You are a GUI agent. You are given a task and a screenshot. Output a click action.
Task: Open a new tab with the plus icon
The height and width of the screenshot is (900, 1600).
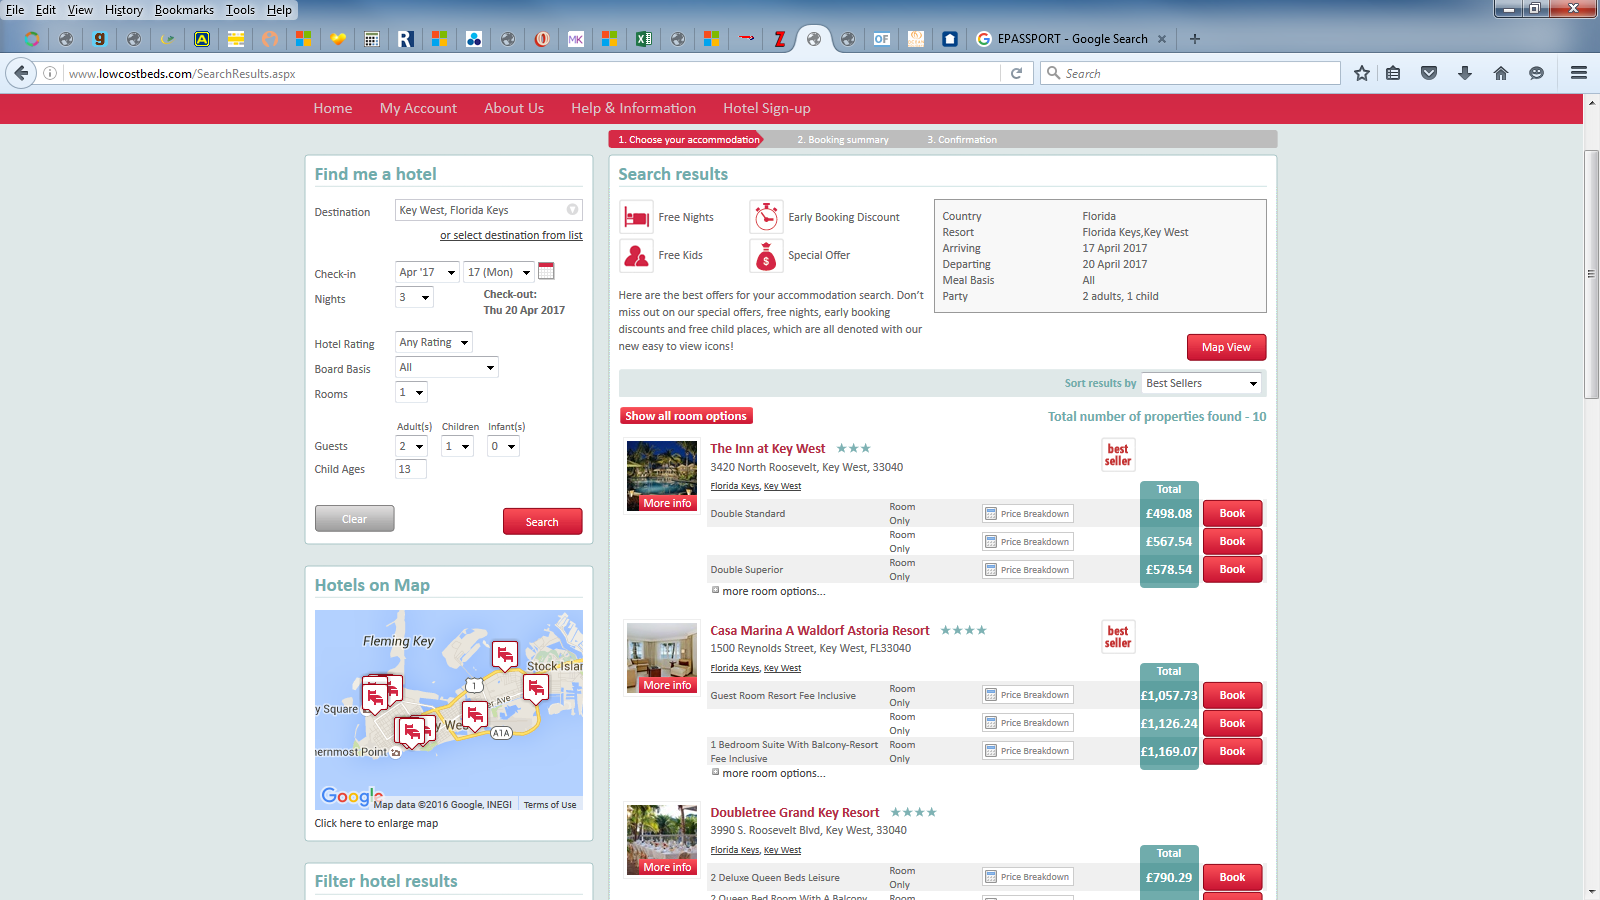tap(1195, 39)
